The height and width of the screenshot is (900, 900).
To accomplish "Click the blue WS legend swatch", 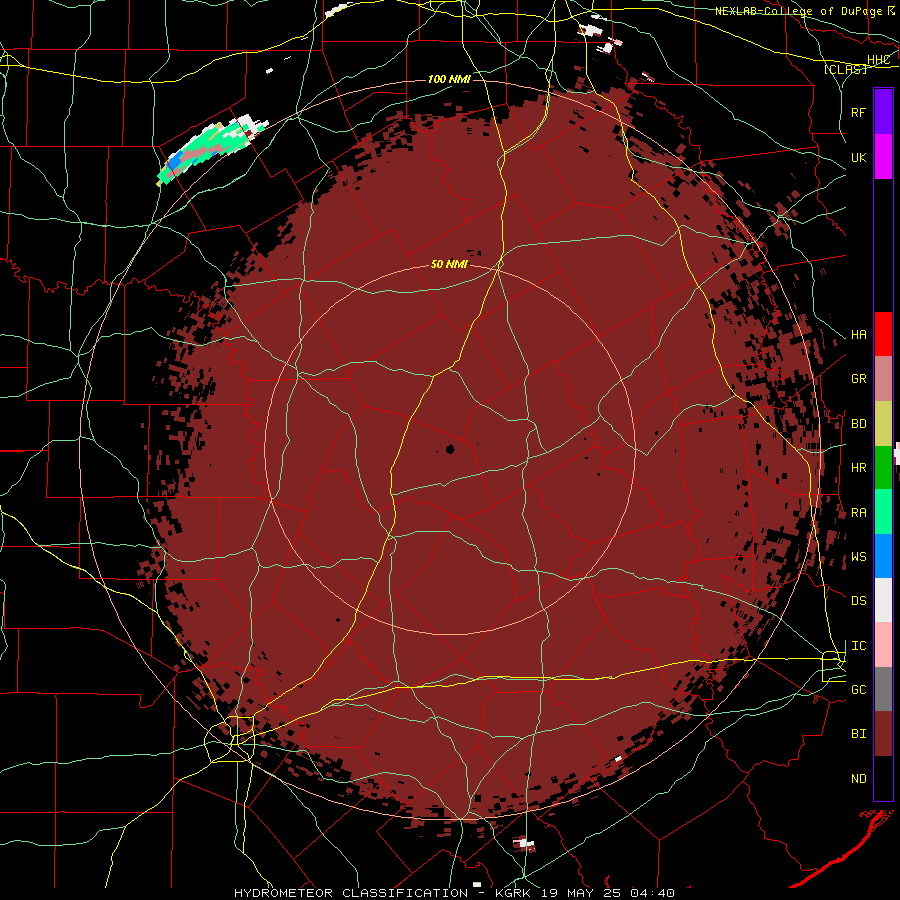I will pos(883,556).
